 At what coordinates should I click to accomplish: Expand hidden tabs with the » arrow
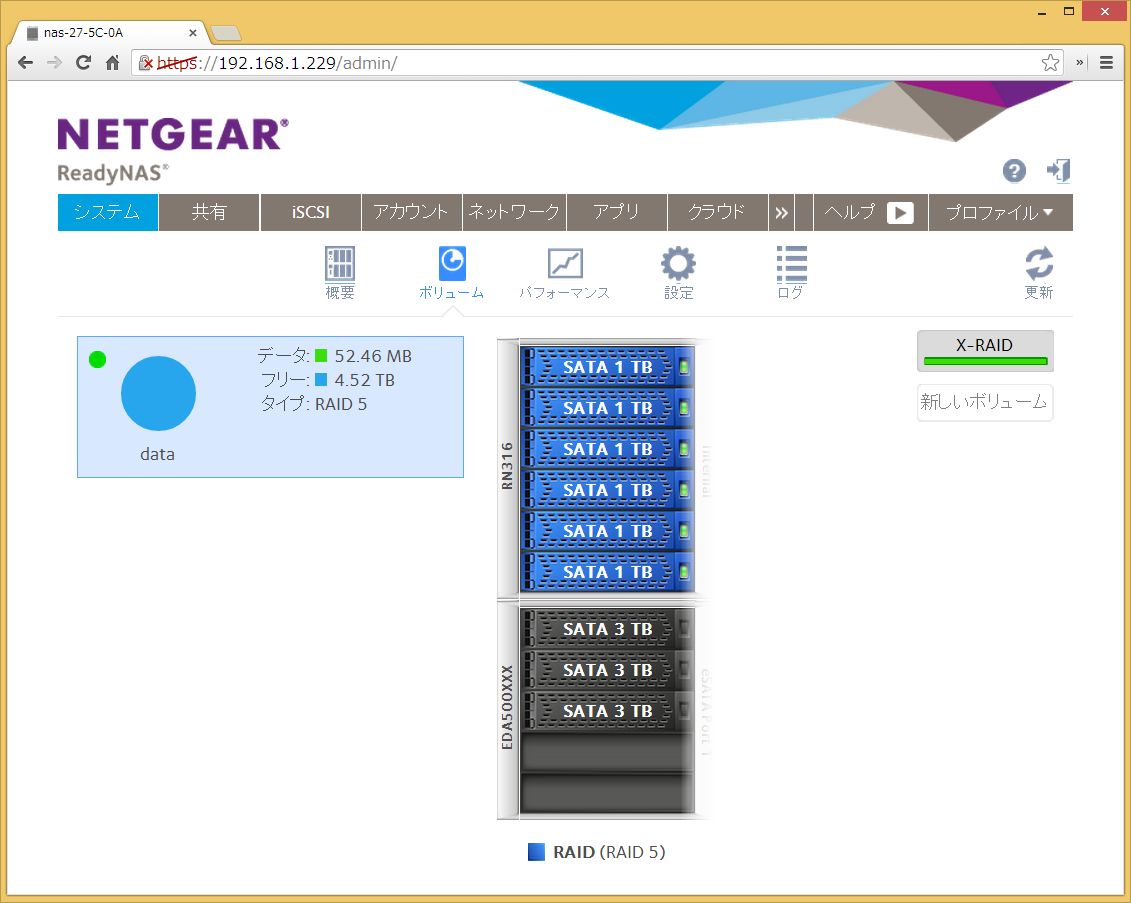coord(781,213)
